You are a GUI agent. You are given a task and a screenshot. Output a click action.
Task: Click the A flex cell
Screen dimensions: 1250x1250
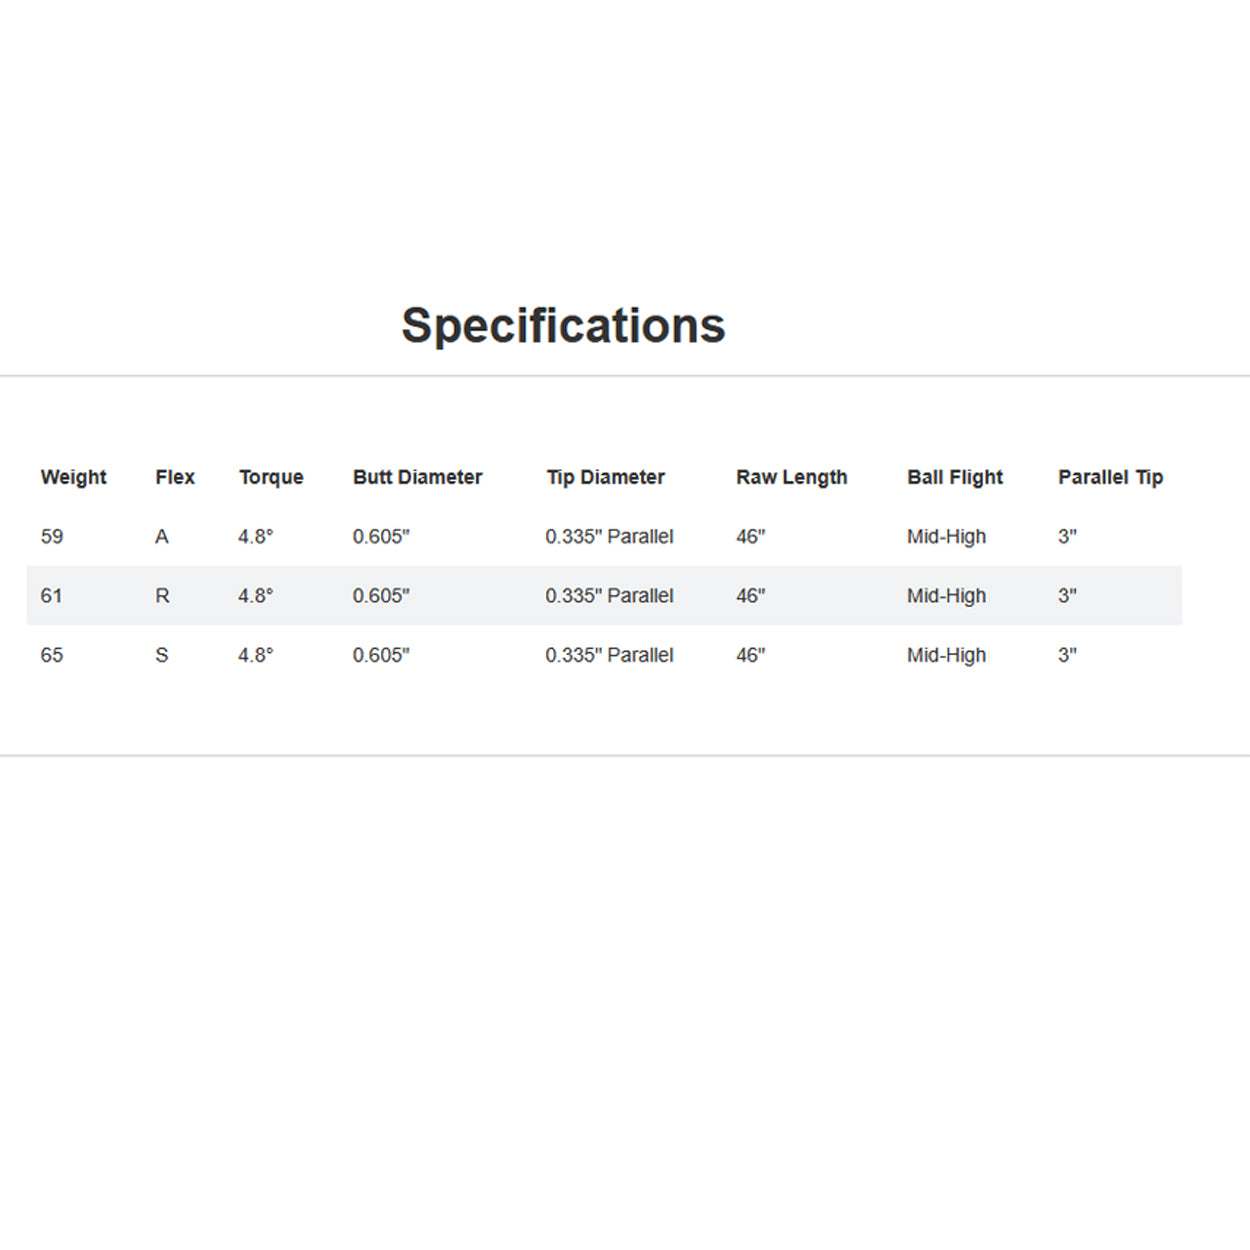[x=162, y=537]
